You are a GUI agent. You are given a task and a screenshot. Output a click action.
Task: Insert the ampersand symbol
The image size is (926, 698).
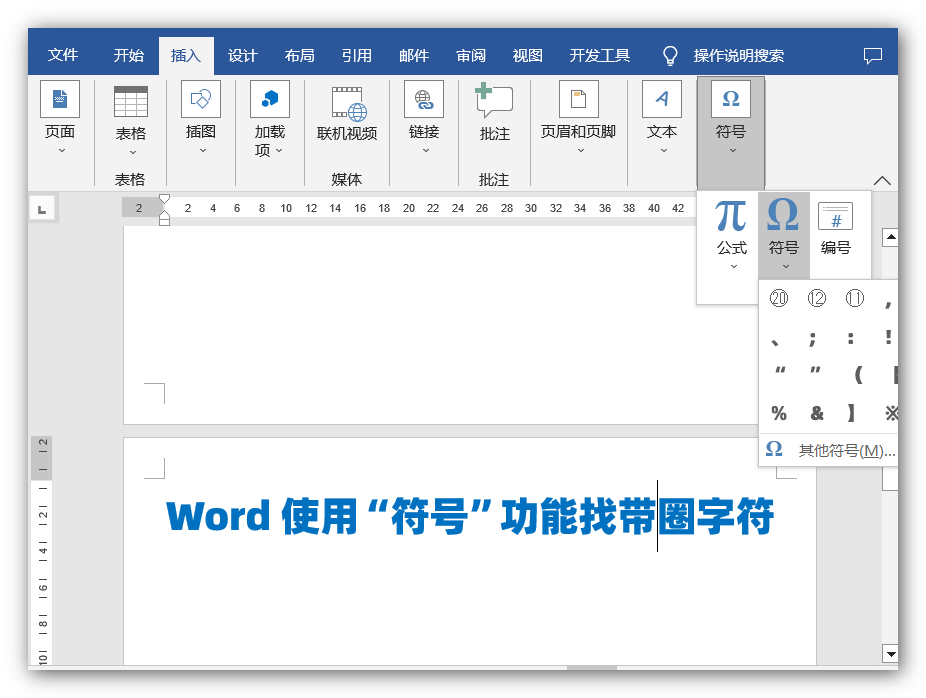click(817, 413)
